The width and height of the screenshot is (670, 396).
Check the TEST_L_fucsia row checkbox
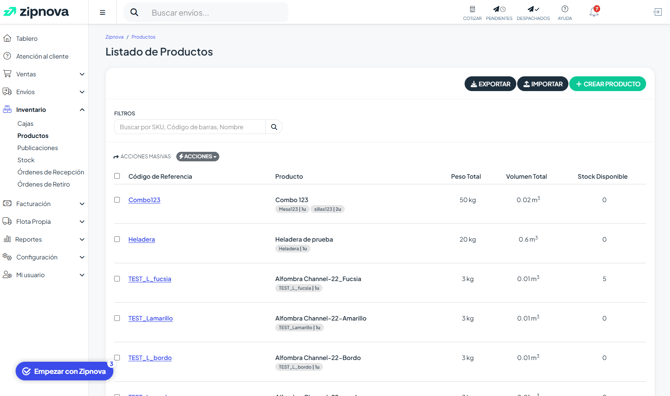[117, 279]
